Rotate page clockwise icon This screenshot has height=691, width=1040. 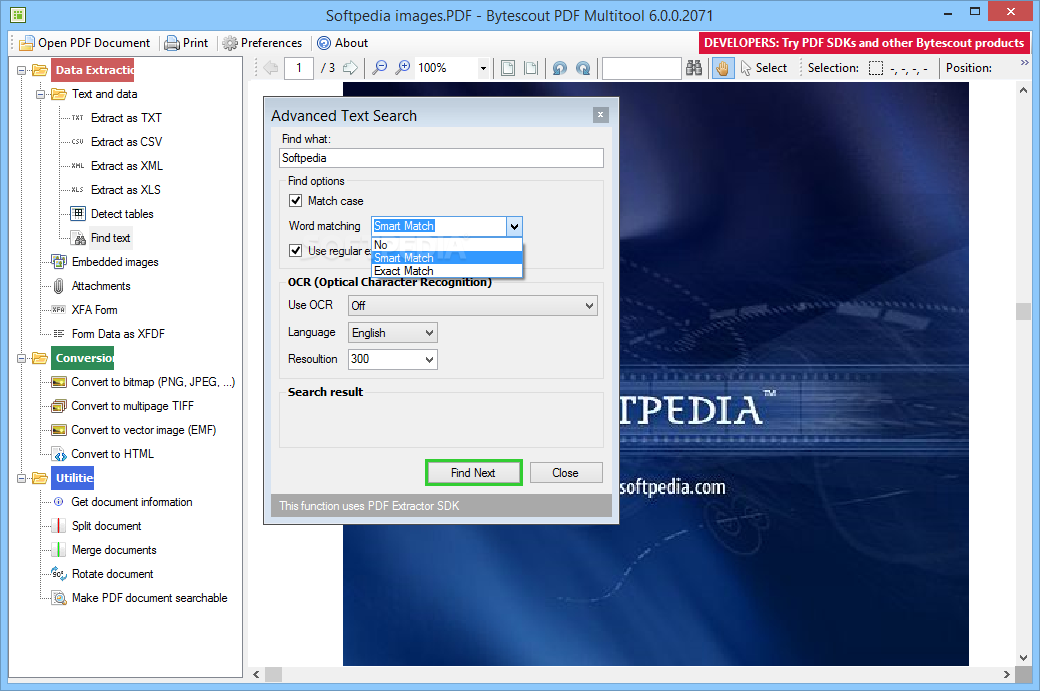583,68
